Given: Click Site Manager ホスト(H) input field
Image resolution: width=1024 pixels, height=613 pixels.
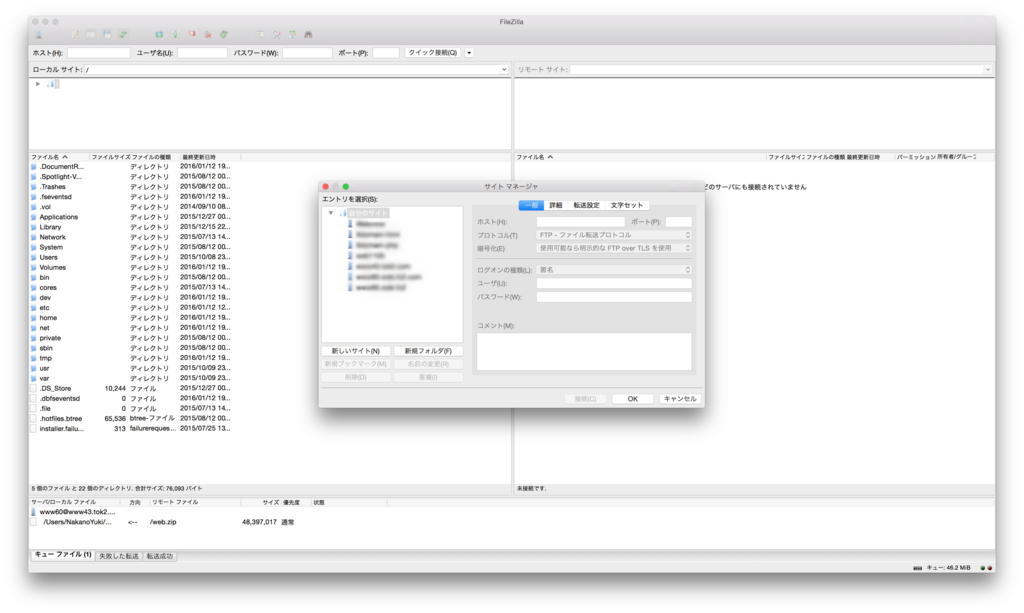Looking at the screenshot, I should coord(581,222).
